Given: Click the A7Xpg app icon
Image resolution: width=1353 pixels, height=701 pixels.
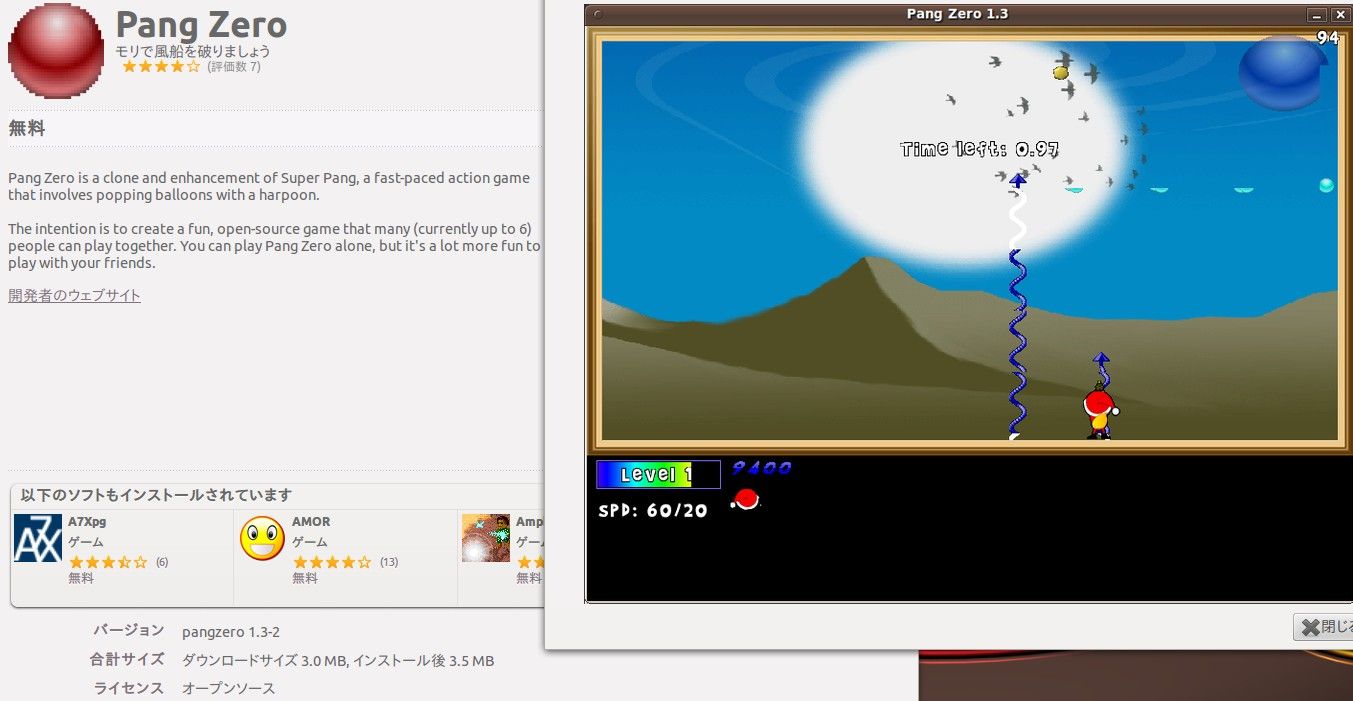Looking at the screenshot, I should tap(38, 538).
